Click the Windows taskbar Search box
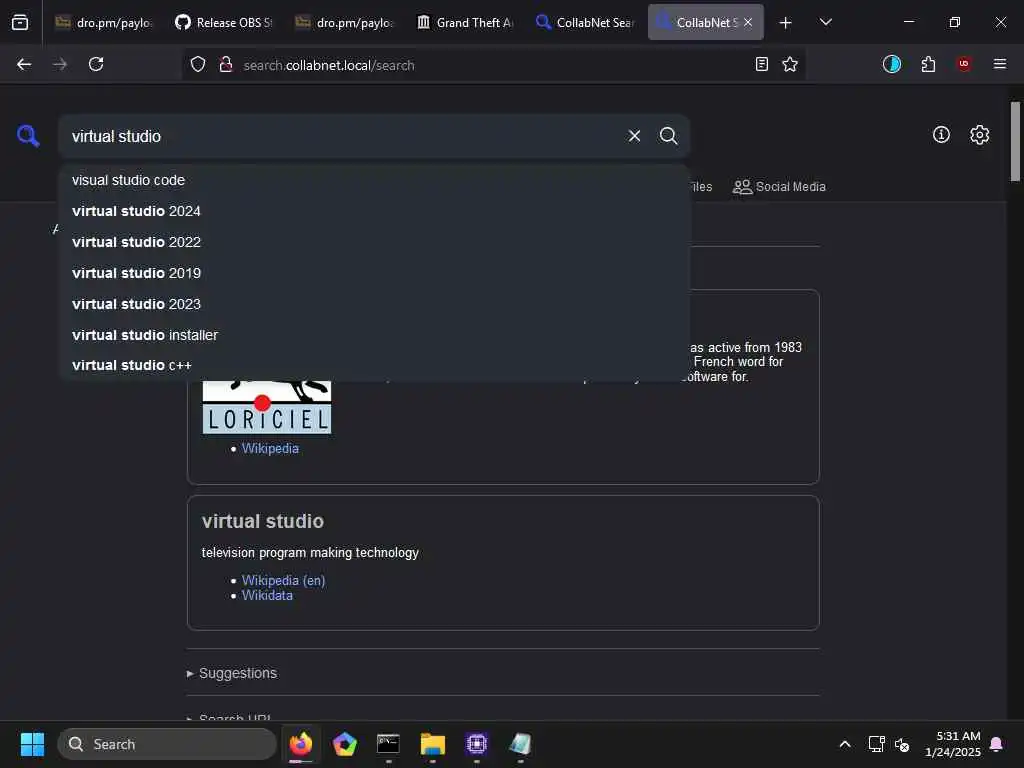 coord(167,744)
